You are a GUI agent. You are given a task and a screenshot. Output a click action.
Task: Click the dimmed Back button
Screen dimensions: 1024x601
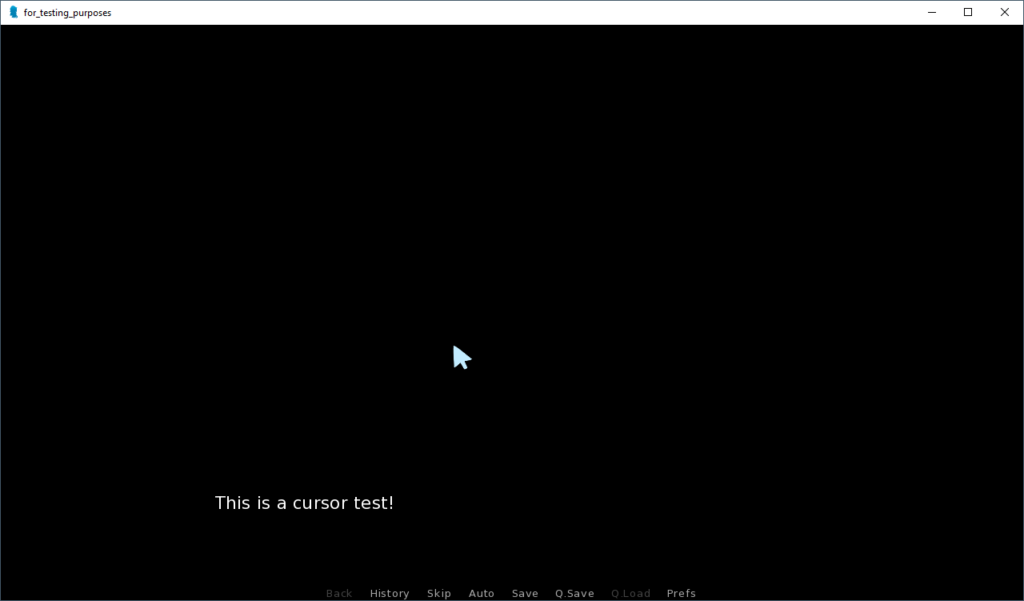tap(339, 593)
